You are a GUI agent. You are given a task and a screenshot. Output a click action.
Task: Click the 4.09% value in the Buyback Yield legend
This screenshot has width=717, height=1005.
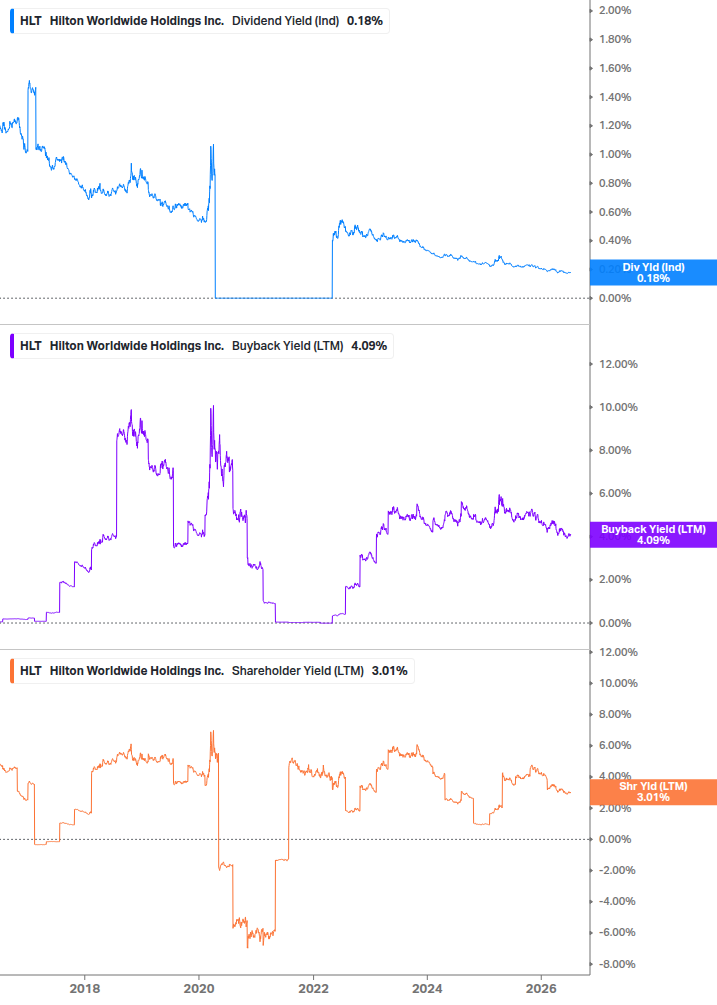click(x=369, y=346)
